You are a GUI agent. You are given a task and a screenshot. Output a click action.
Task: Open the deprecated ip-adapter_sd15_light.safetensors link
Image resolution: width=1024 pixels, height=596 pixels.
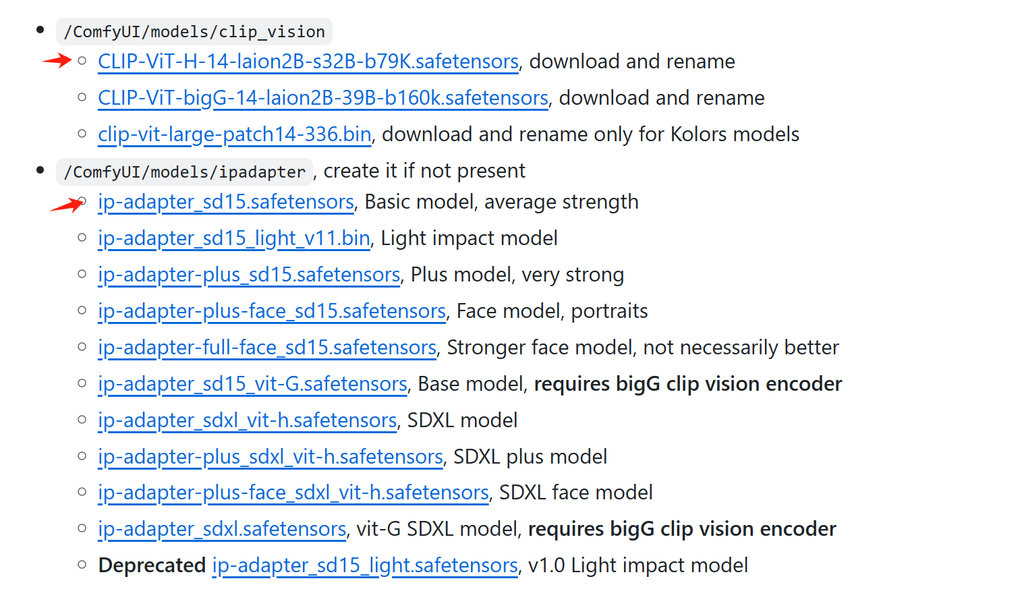click(365, 566)
